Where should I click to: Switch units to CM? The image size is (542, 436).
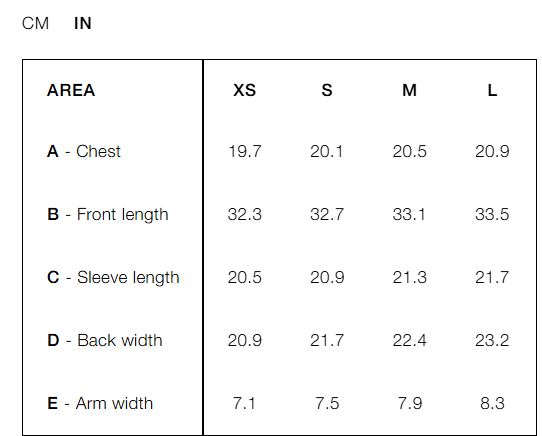click(35, 24)
